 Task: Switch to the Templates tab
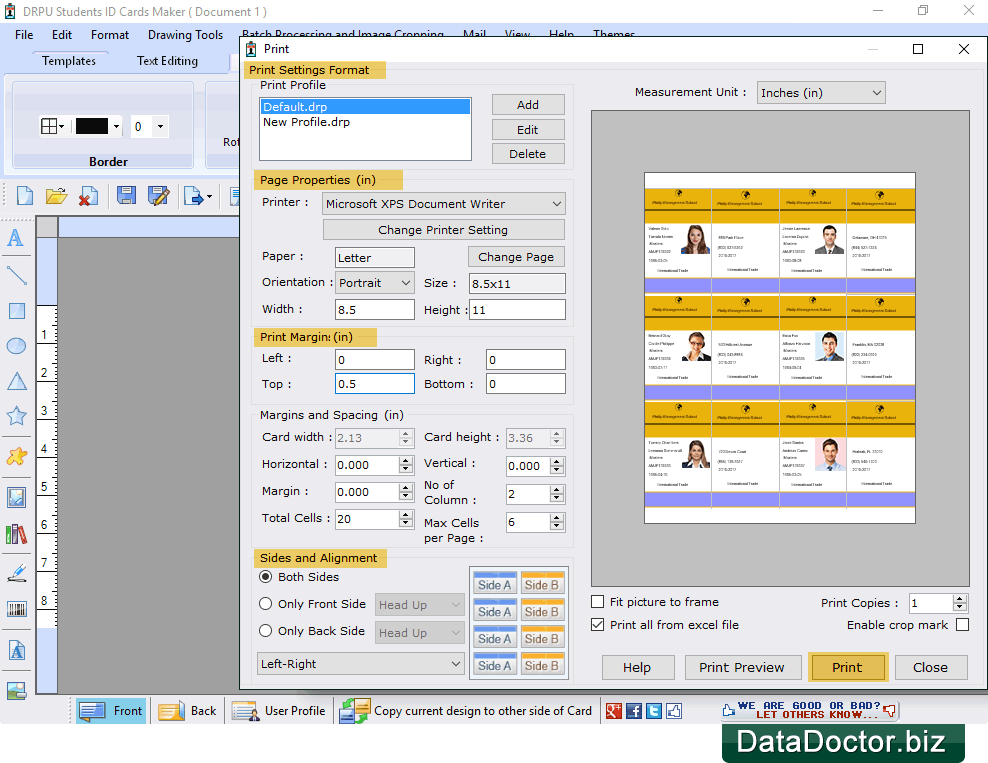[69, 61]
